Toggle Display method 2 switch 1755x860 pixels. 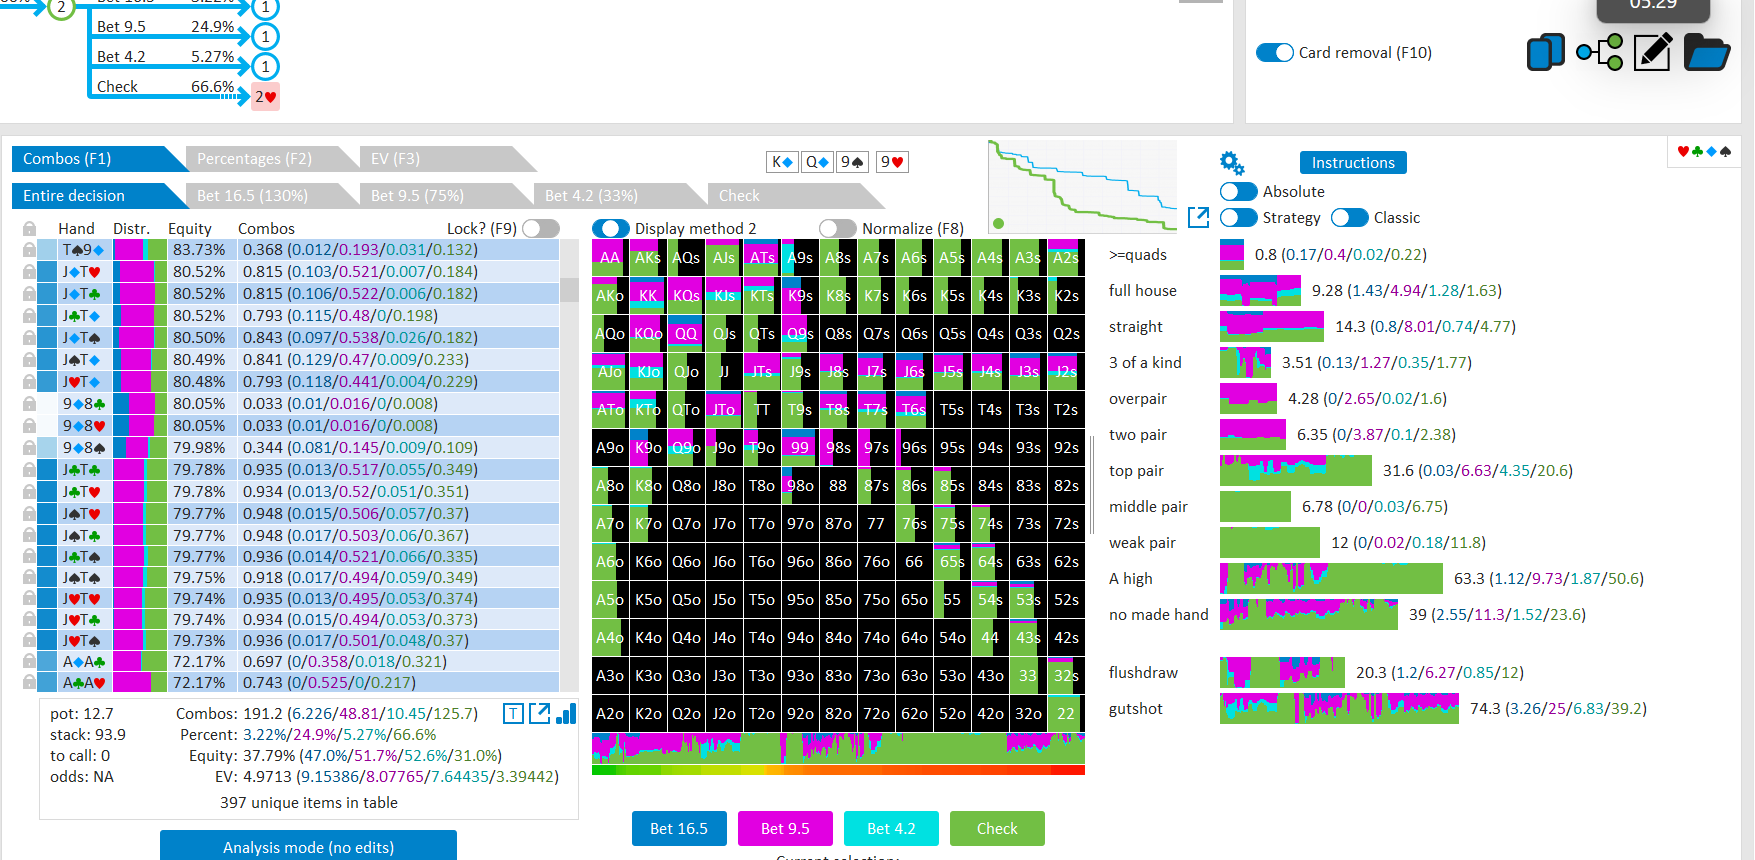(611, 229)
